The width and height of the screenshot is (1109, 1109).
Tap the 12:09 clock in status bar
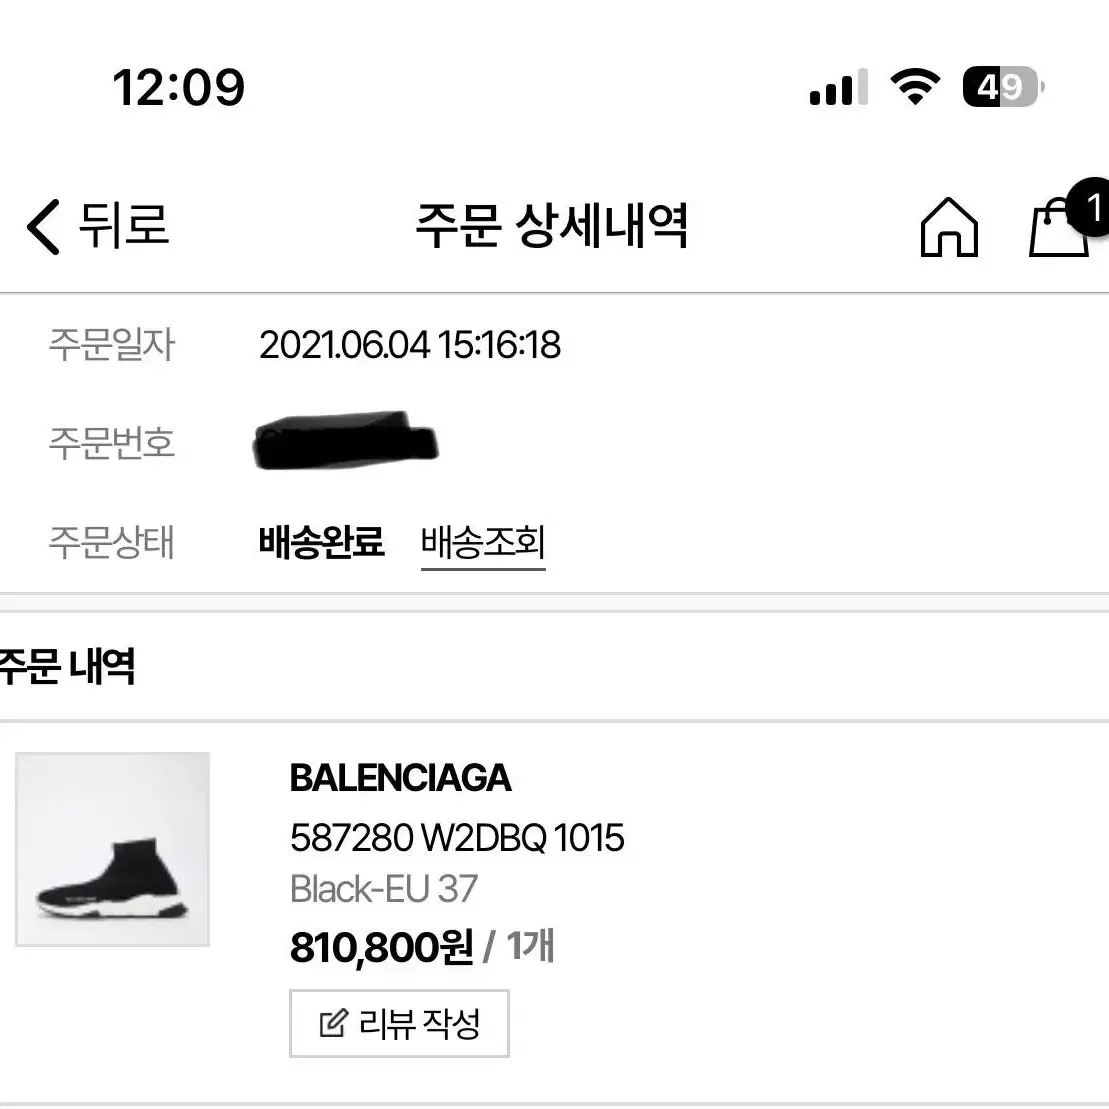point(178,88)
